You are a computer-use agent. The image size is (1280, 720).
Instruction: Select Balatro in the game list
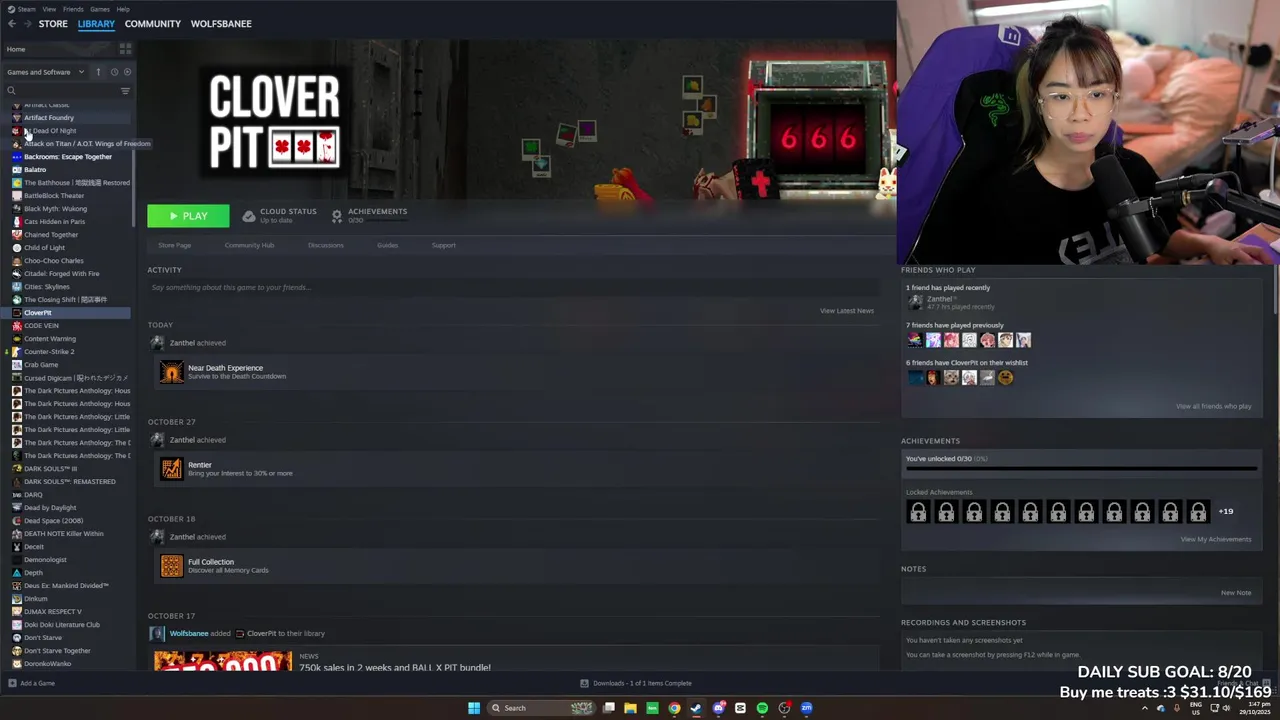(35, 170)
